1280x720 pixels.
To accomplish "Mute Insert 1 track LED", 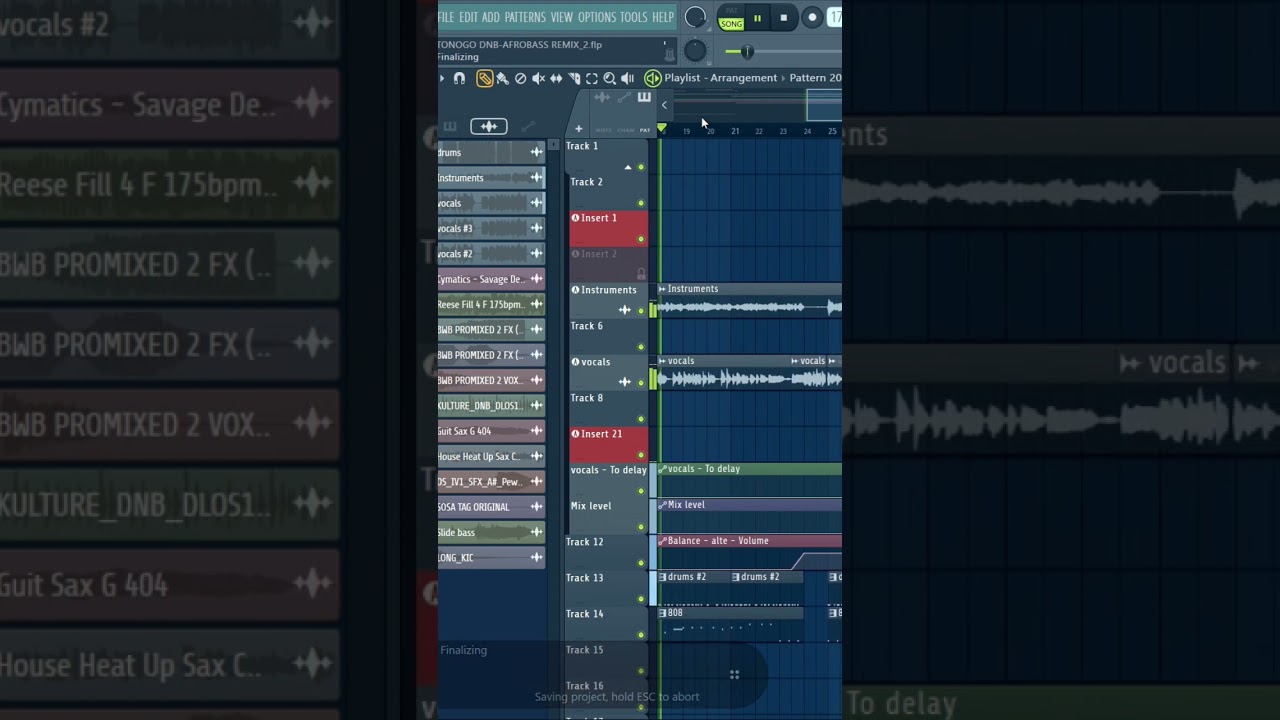I will 641,239.
